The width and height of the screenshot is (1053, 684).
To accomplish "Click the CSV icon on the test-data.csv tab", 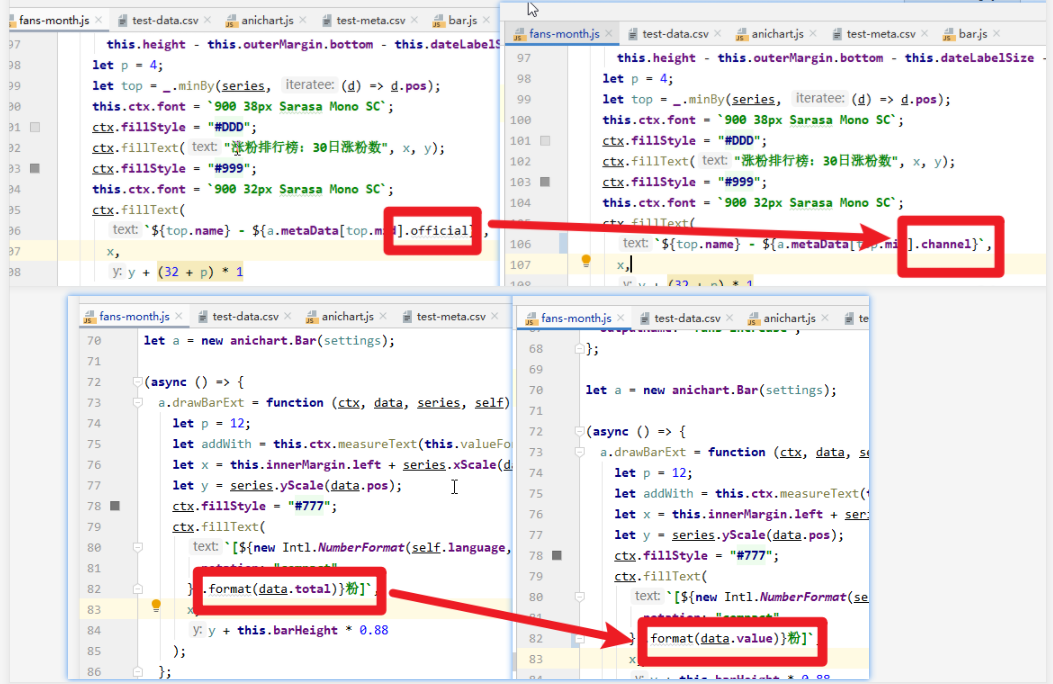I will [123, 19].
